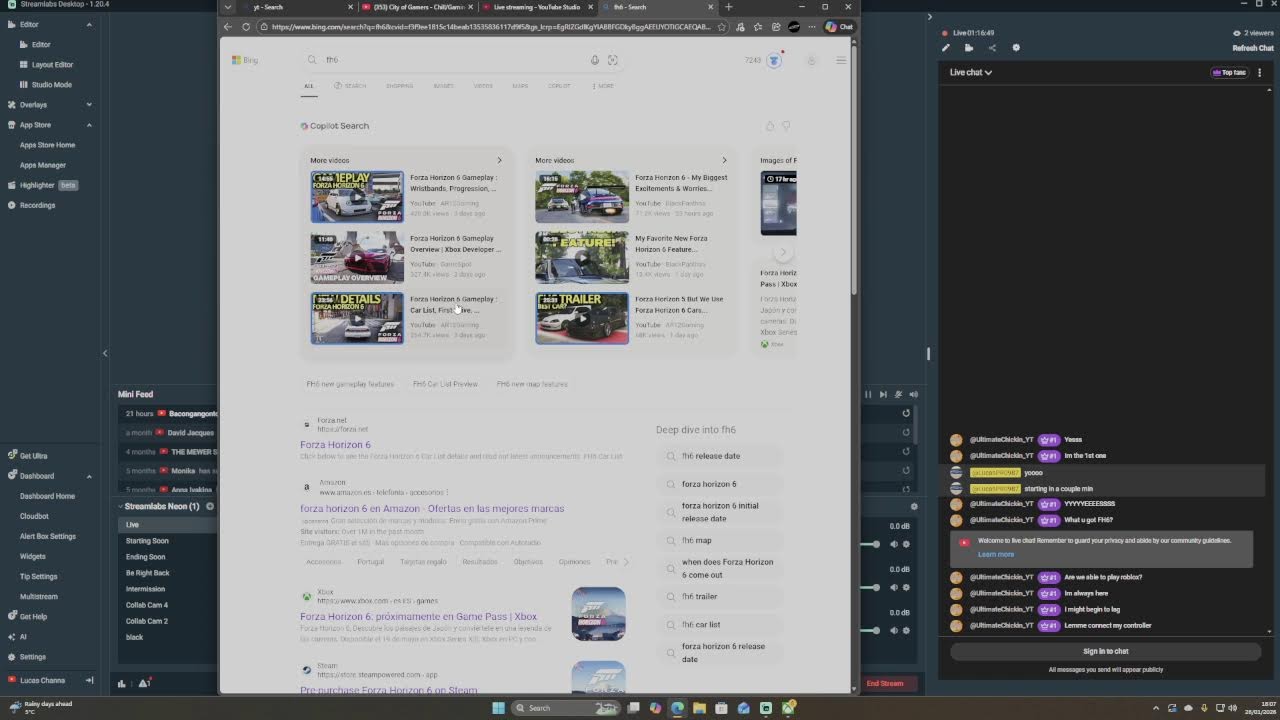Viewport: 1280px width, 720px height.
Task: Add a new scene with the plus icon
Action: (x=210, y=506)
